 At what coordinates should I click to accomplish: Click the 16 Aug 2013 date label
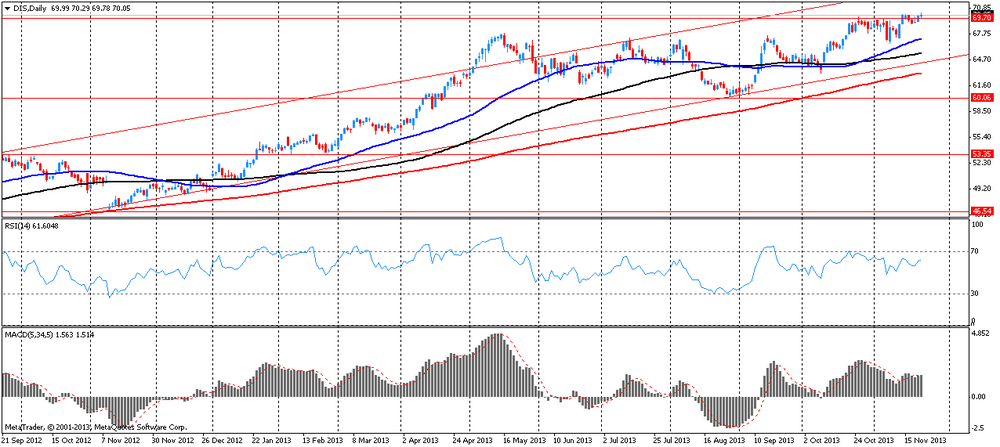(723, 441)
